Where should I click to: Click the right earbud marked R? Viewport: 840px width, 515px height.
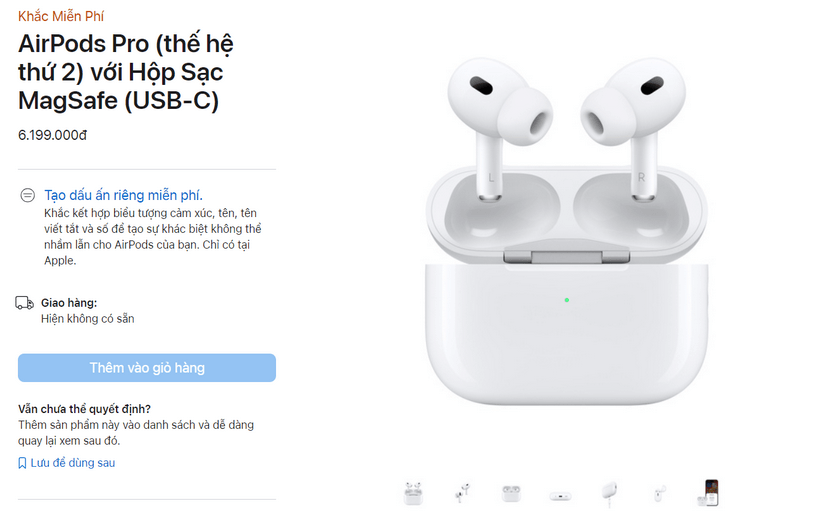click(633, 129)
